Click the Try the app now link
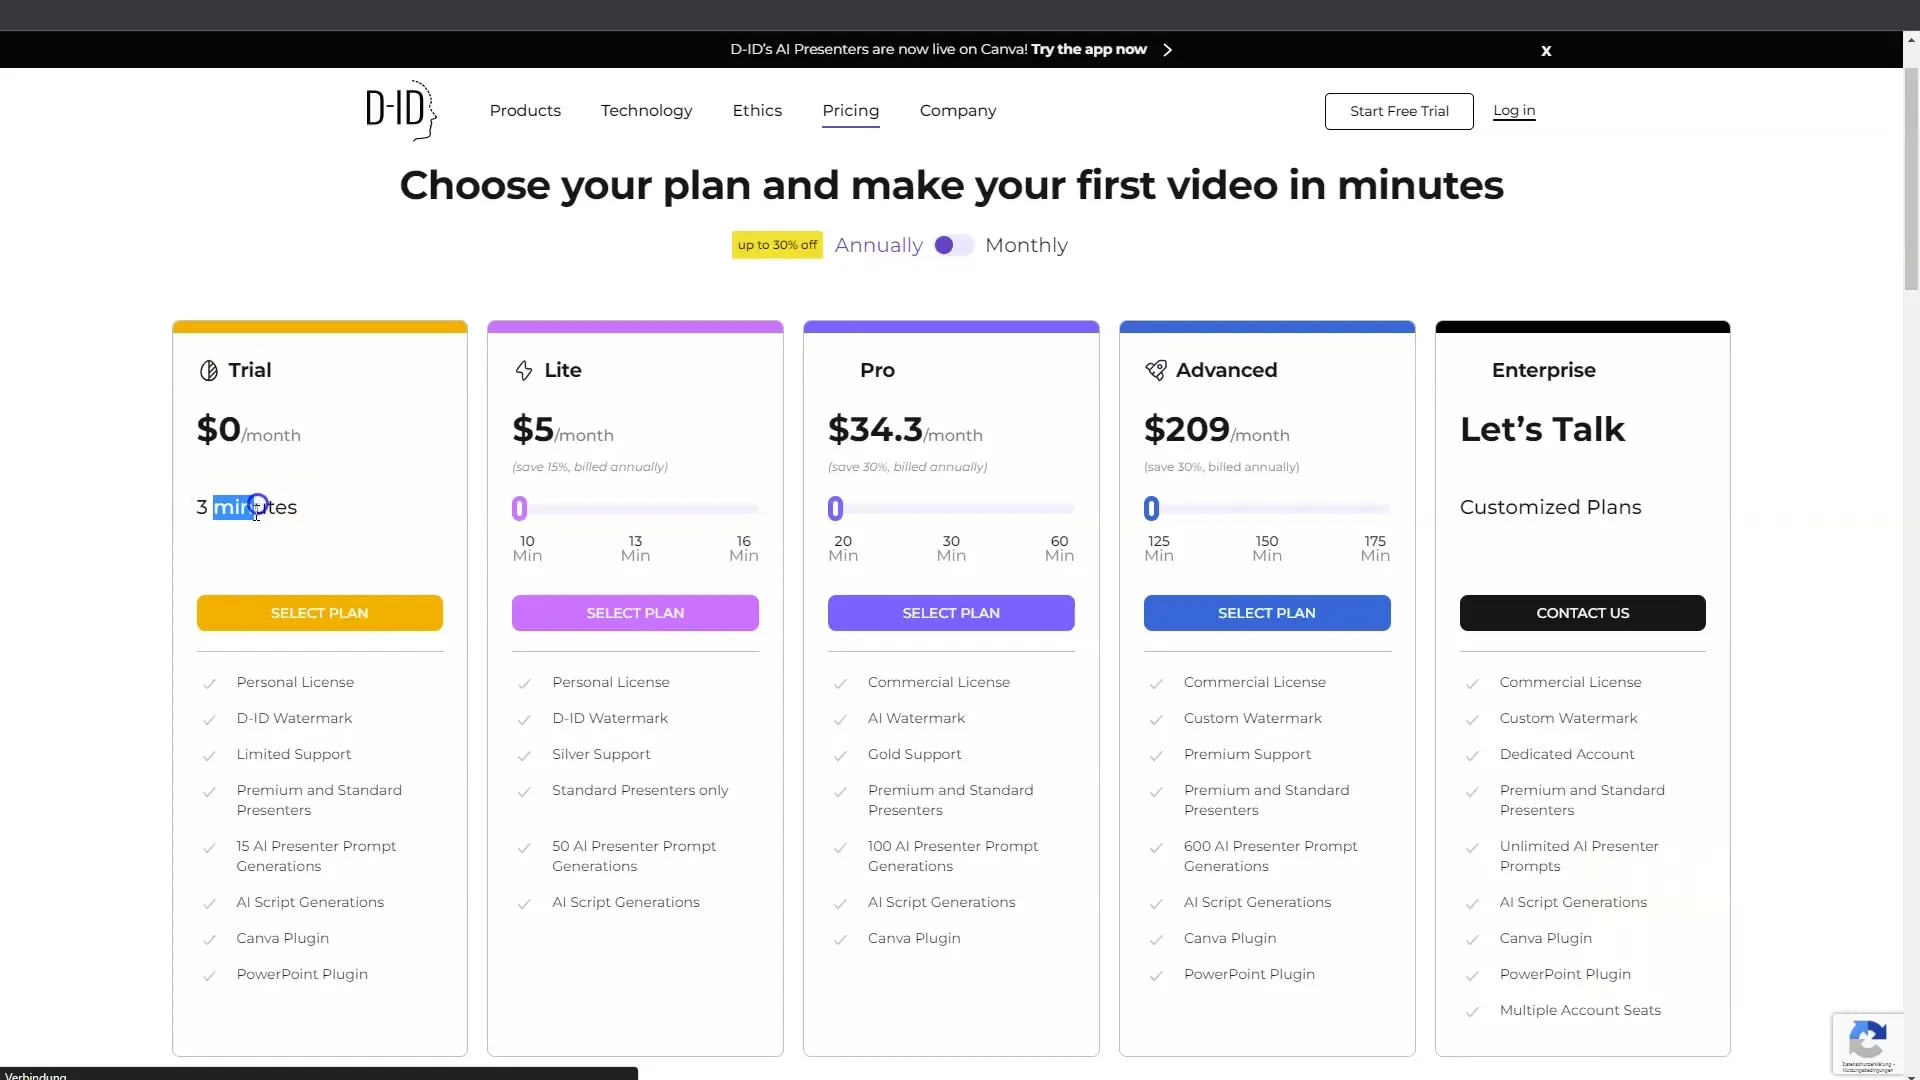Viewport: 1920px width, 1080px height. click(x=1089, y=49)
